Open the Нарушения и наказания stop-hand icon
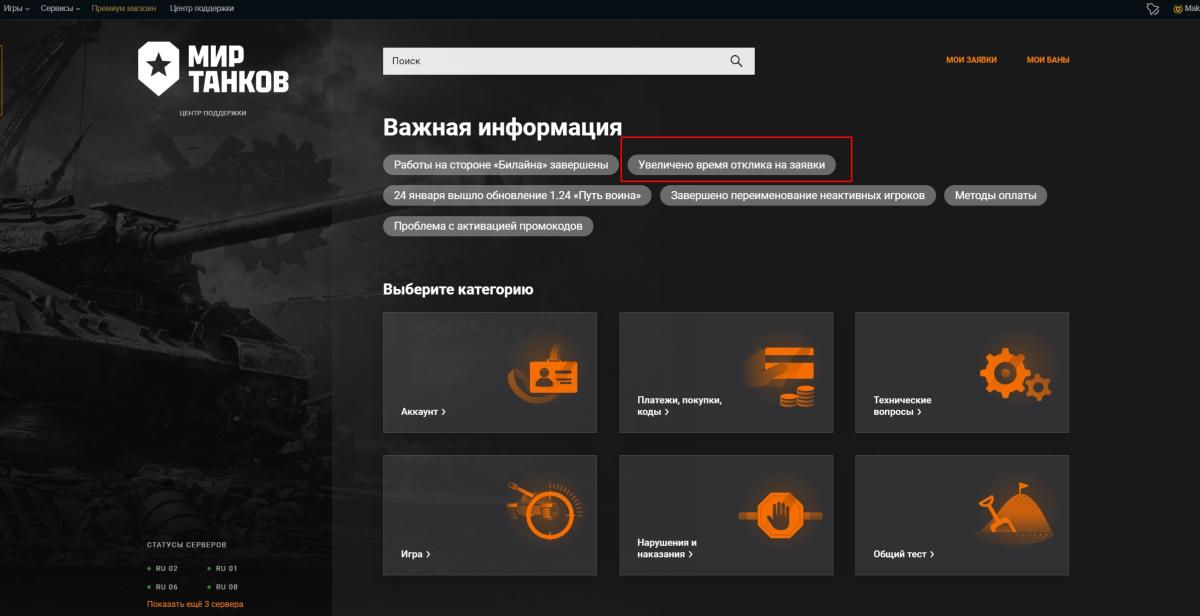 point(778,515)
